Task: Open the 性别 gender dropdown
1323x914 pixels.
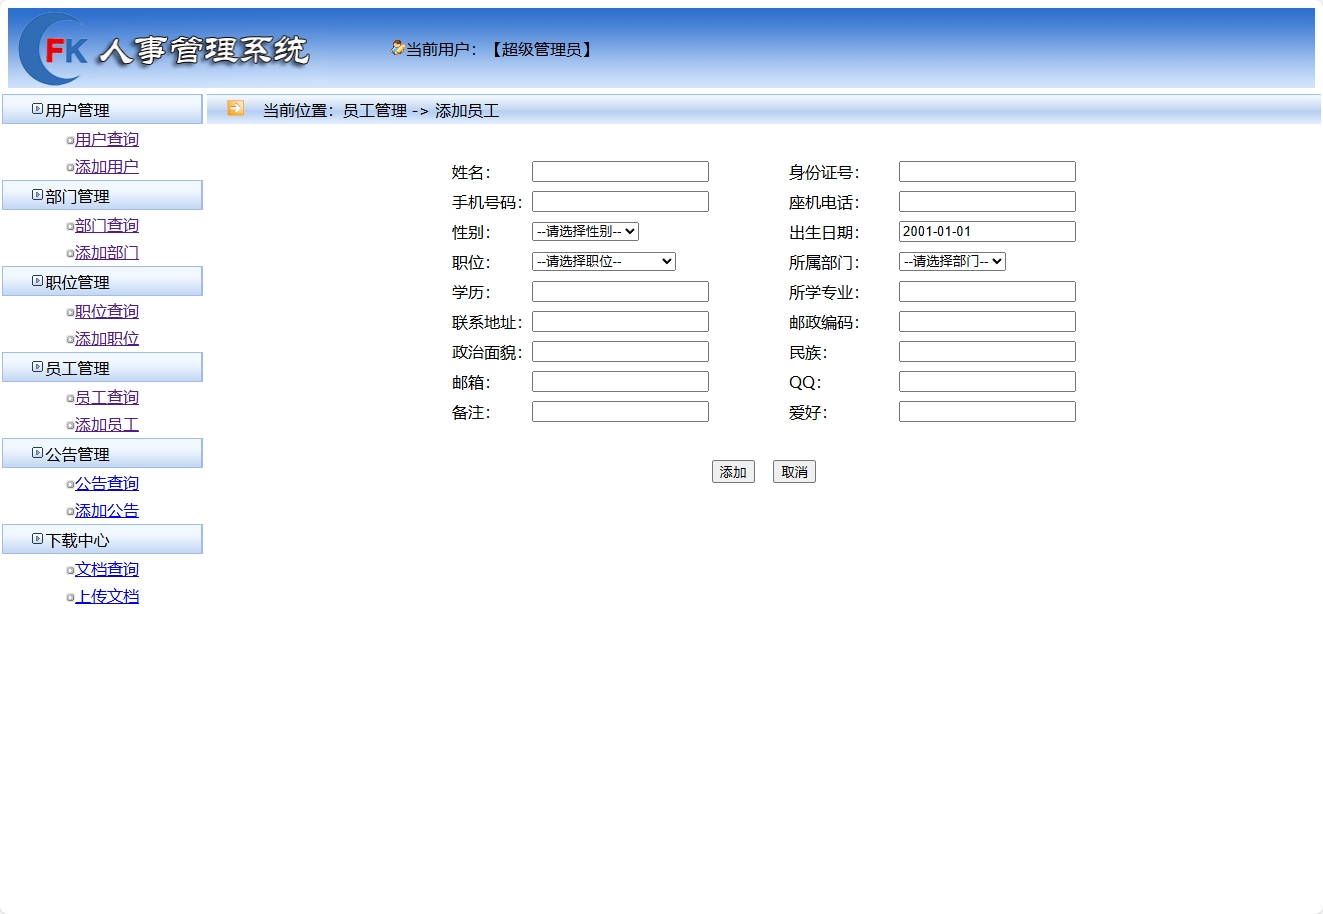Action: click(584, 231)
